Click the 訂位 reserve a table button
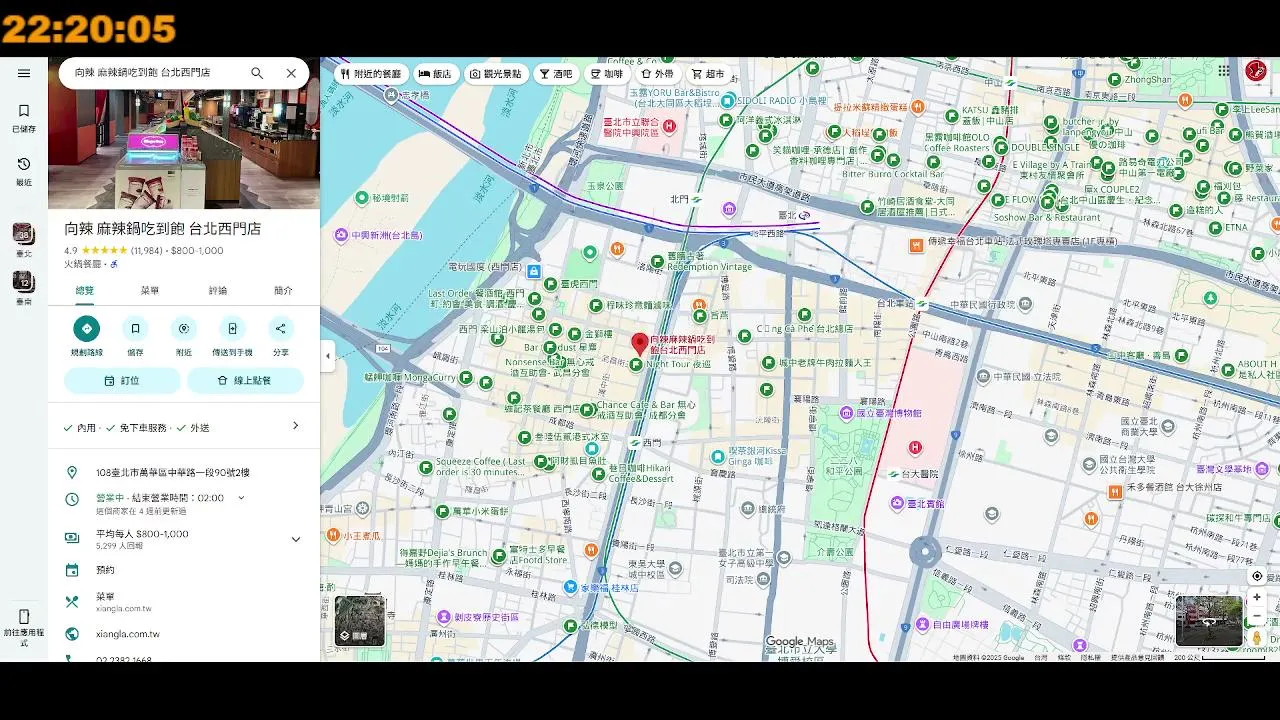This screenshot has height=720, width=1280. (x=122, y=381)
